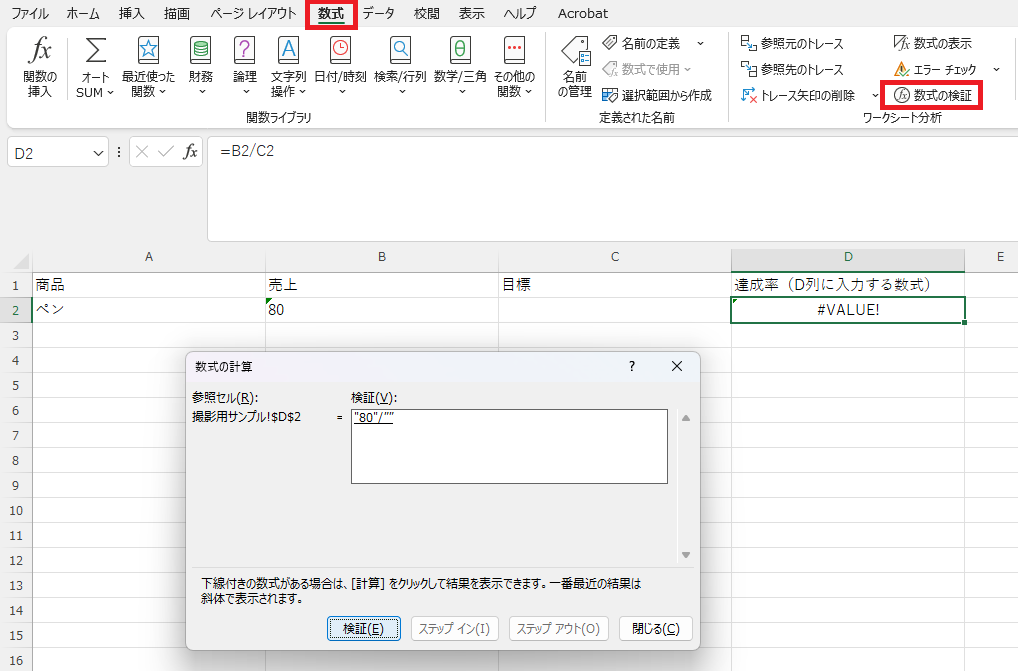Image resolution: width=1018 pixels, height=671 pixels.
Task: Click Trace Dependents (参照先のトレース)
Action: [792, 69]
